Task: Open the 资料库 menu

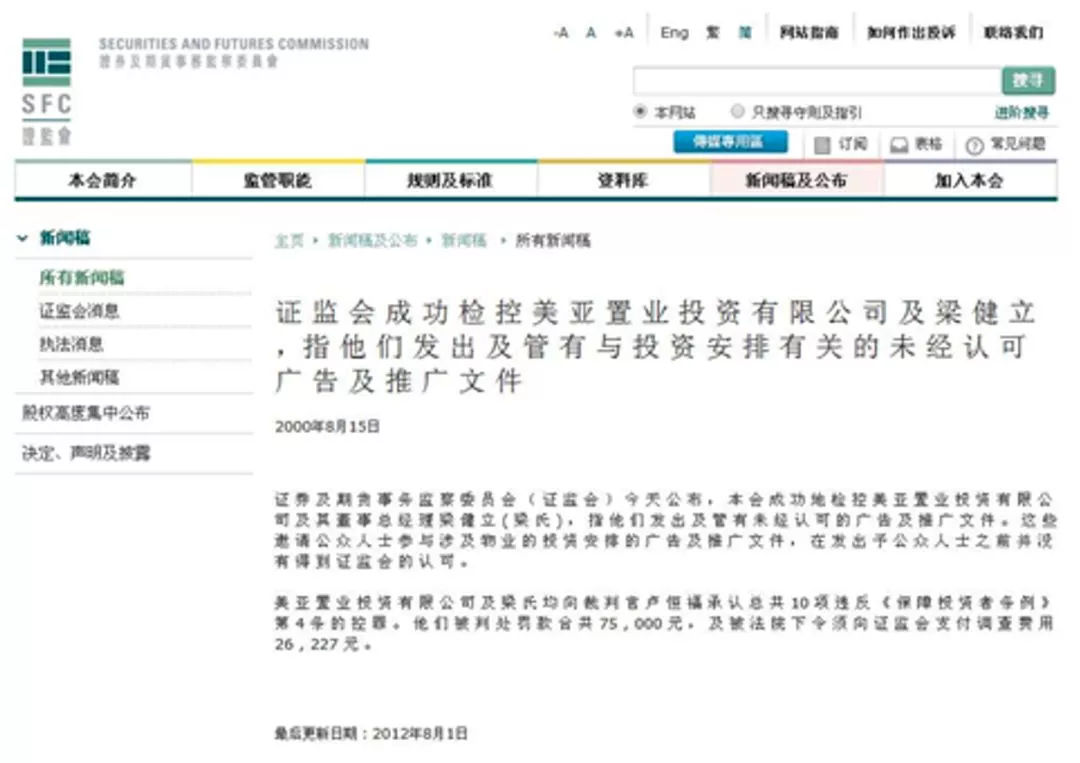Action: [623, 180]
